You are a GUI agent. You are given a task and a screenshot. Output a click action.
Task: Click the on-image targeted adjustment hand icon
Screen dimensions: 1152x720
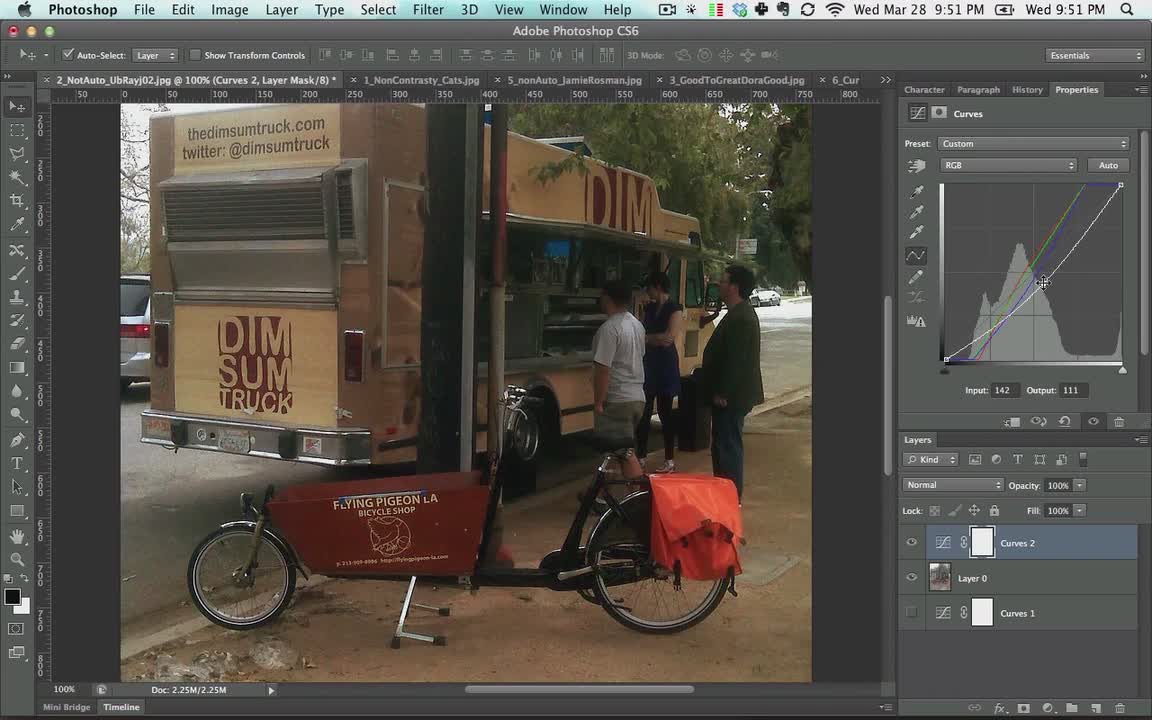pyautogui.click(x=916, y=166)
